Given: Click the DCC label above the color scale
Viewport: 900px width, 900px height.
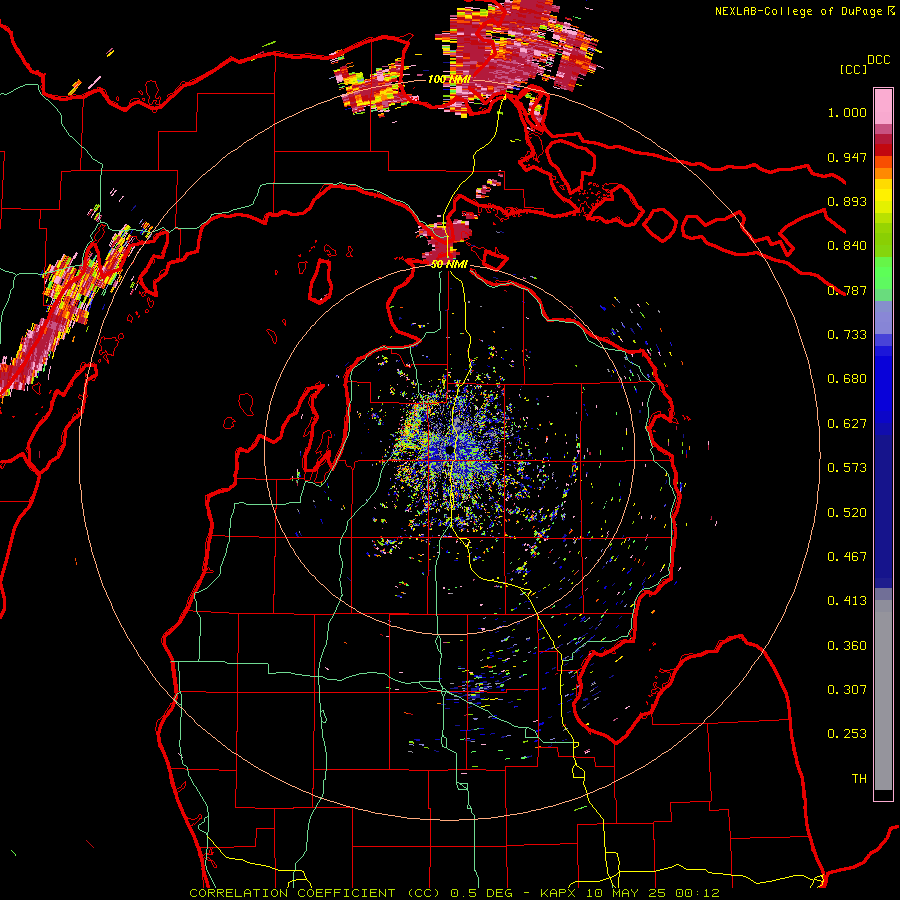Looking at the screenshot, I should (x=878, y=60).
